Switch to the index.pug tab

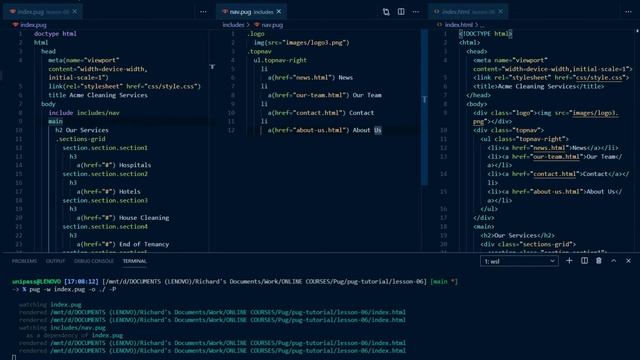pyautogui.click(x=43, y=11)
